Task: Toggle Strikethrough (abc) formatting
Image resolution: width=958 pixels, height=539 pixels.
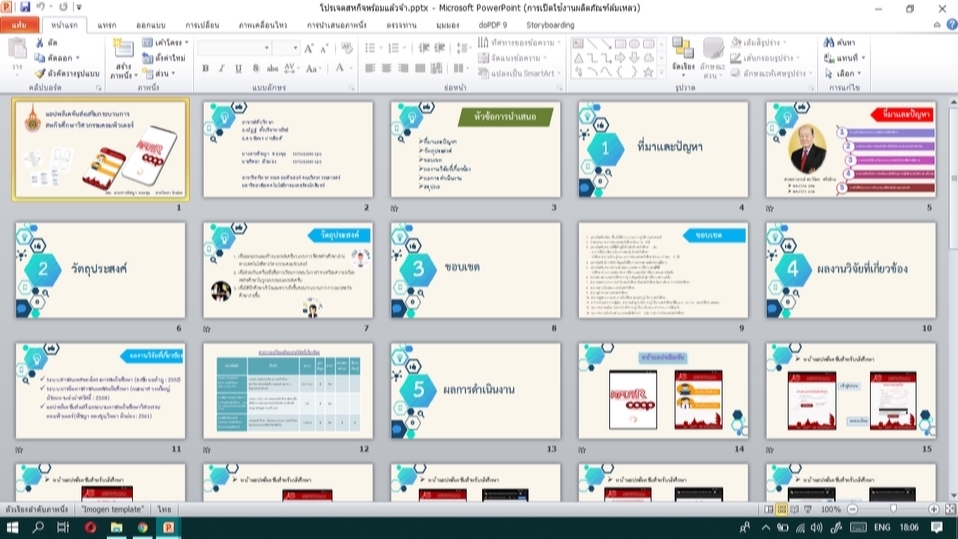Action: 272,68
